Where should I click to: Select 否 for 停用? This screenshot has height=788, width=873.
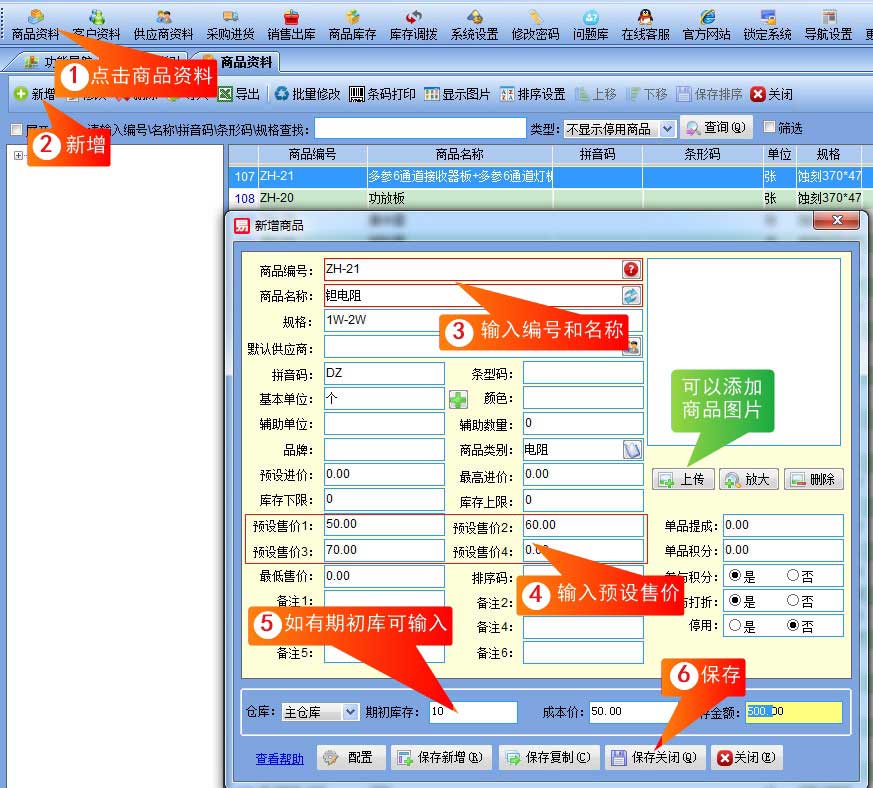click(x=793, y=625)
